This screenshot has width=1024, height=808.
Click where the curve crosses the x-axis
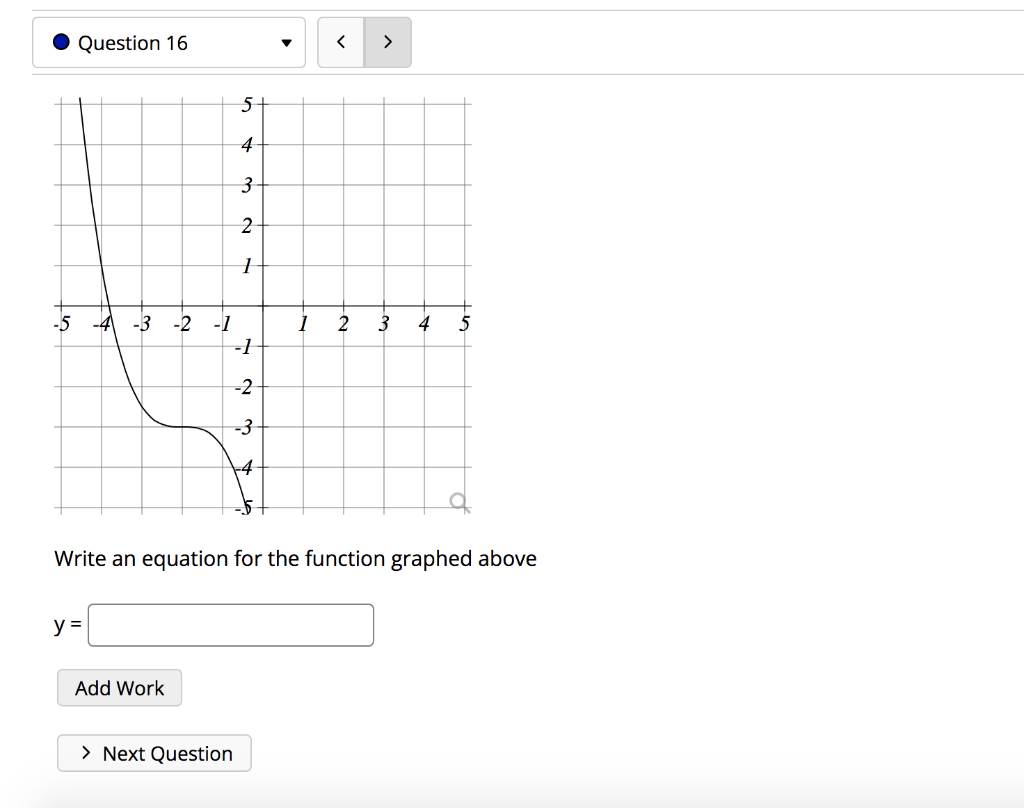click(x=108, y=306)
